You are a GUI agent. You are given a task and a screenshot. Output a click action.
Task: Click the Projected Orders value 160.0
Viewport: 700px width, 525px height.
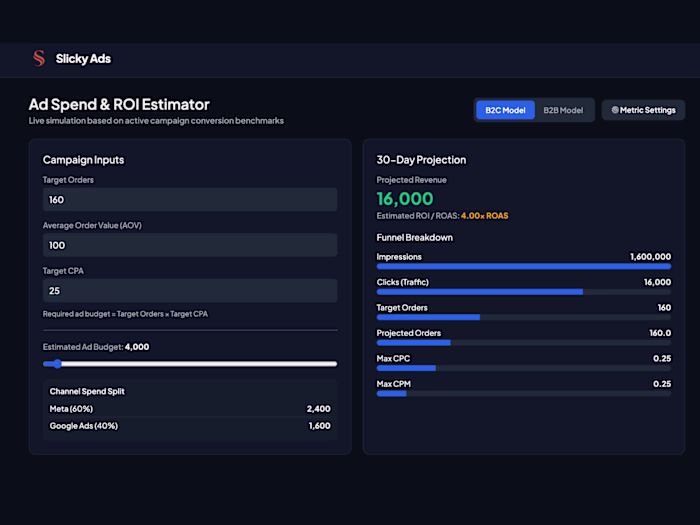point(660,333)
